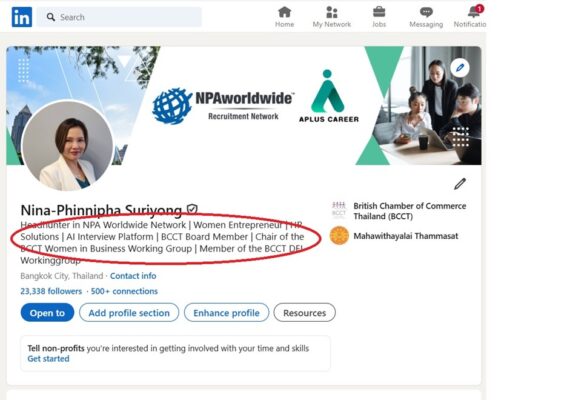This screenshot has width=567, height=400.
Task: Open the Jobs briefcase icon
Action: (379, 12)
